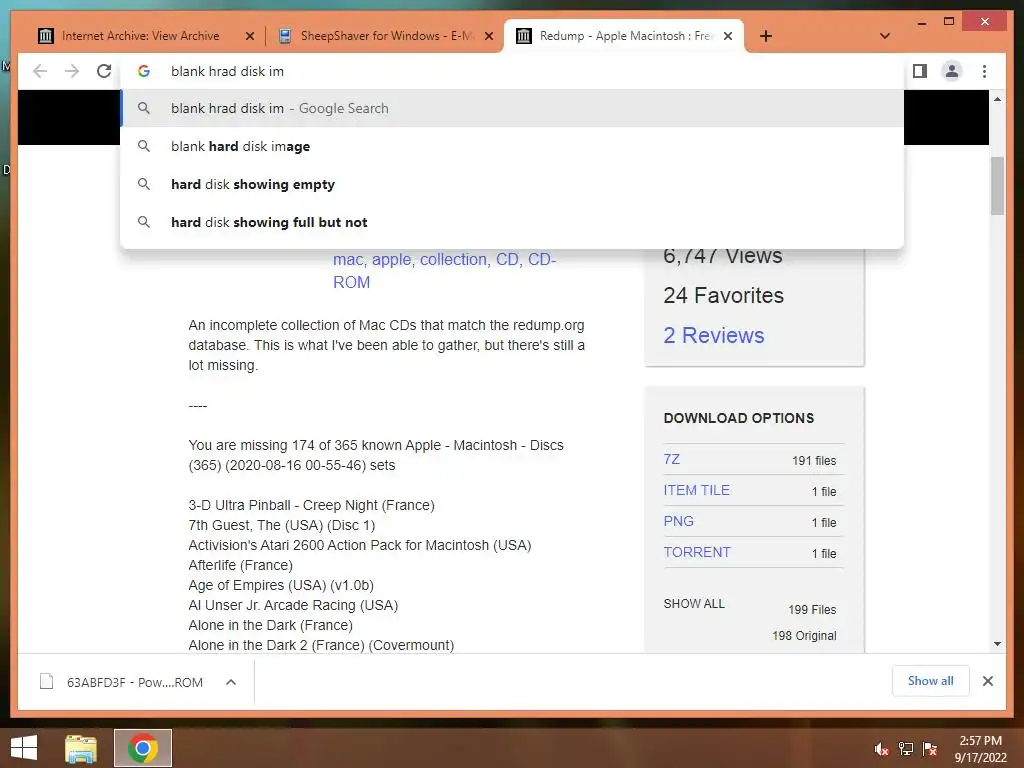Click search icon beside 'hard disk showing full but not'

pos(144,222)
